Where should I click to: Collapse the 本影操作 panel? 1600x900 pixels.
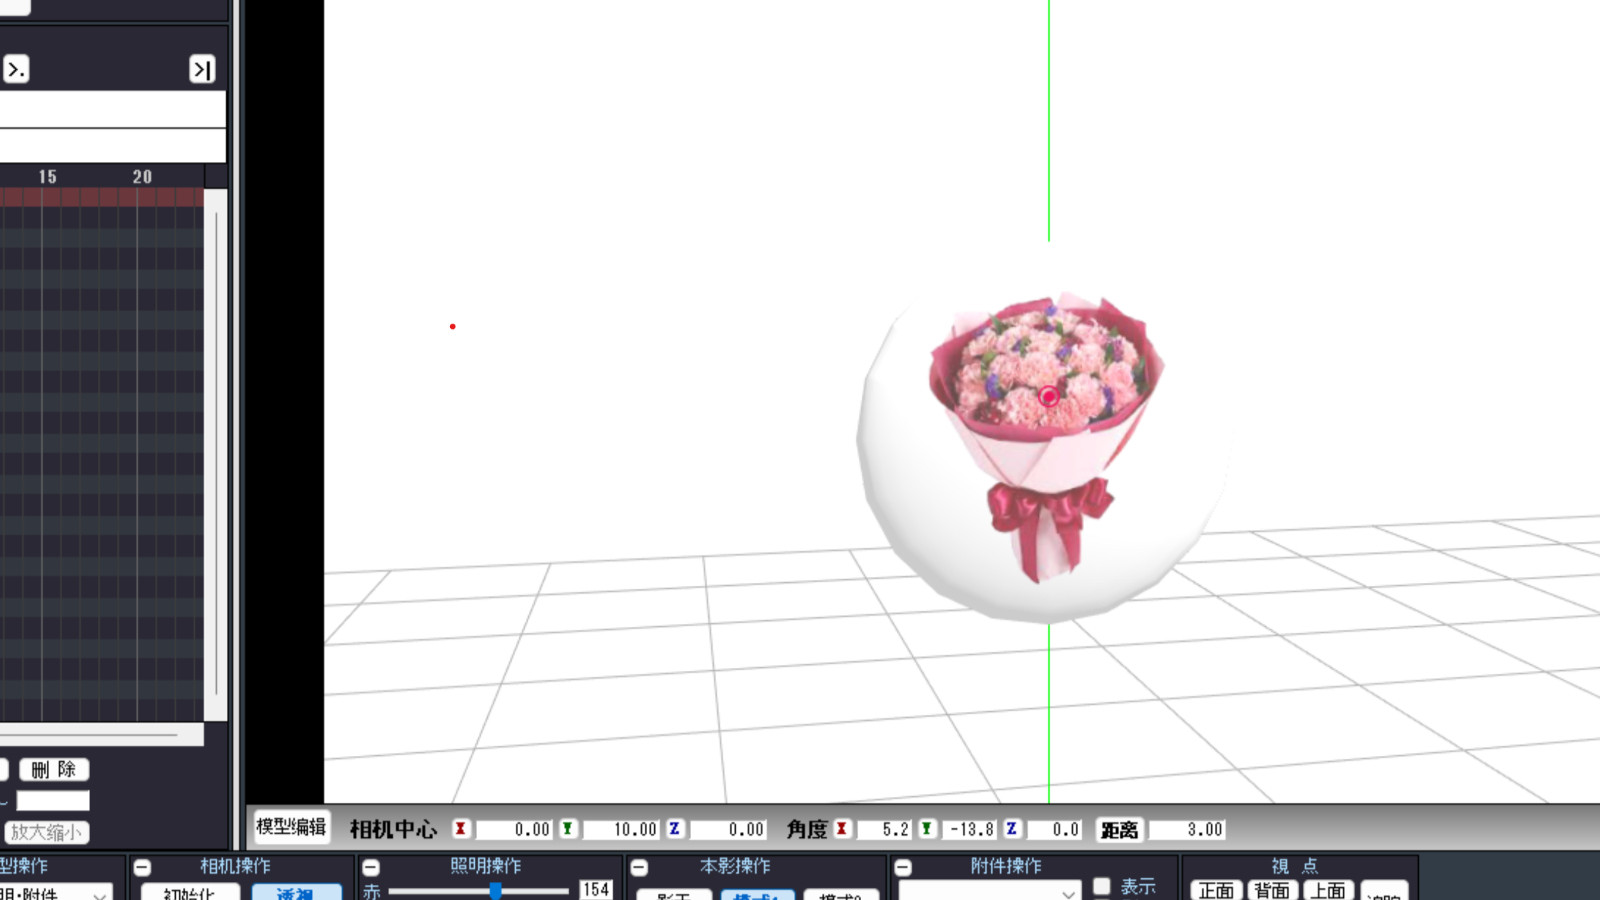tap(639, 868)
